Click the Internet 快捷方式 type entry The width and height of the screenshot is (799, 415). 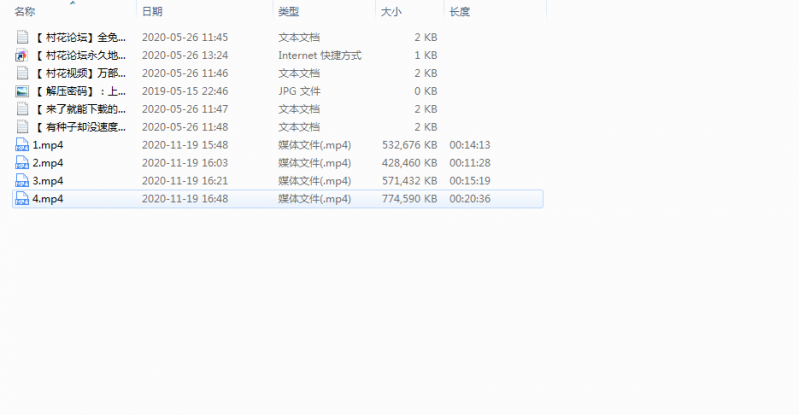pyautogui.click(x=319, y=55)
